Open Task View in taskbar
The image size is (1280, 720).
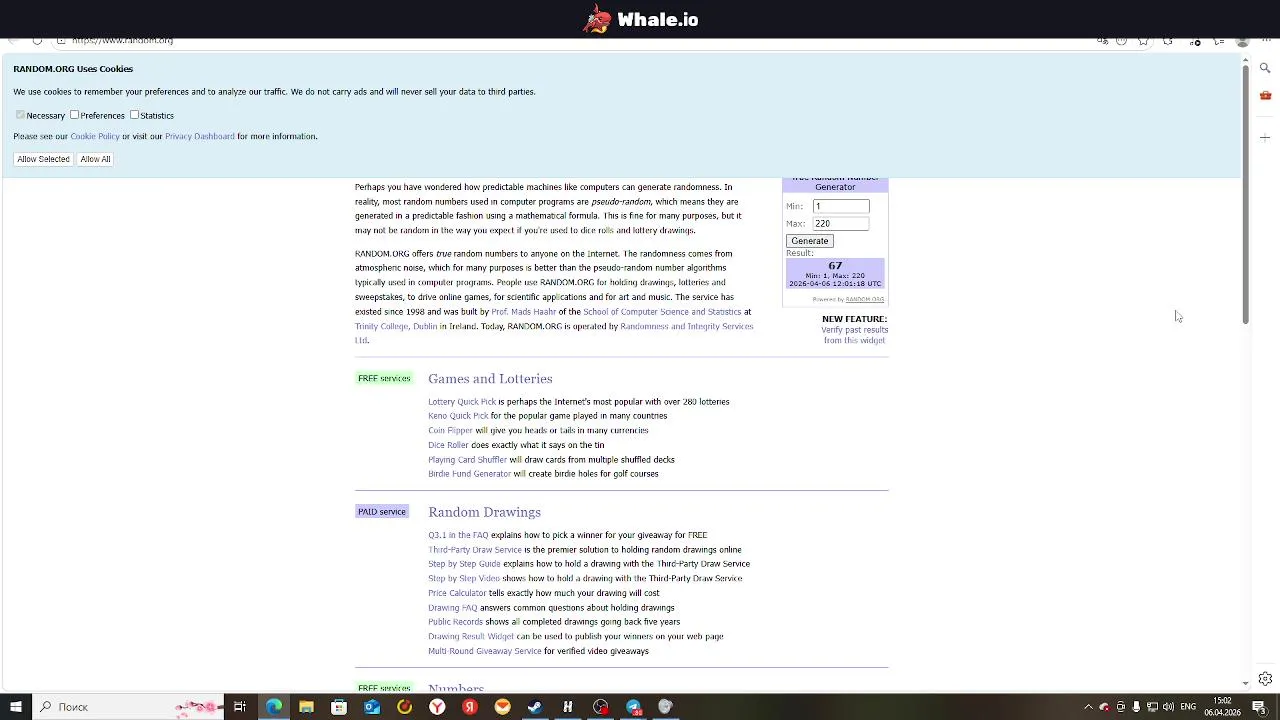pos(240,707)
